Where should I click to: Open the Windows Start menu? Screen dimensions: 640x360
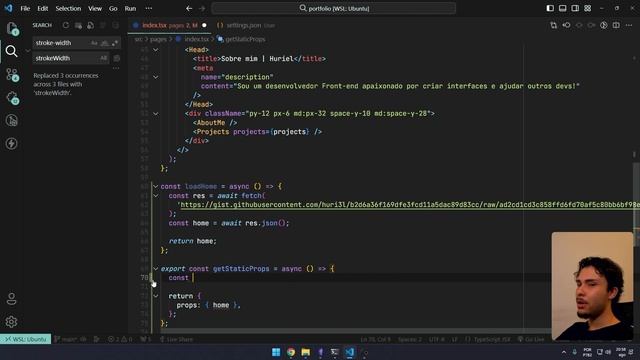(276, 352)
